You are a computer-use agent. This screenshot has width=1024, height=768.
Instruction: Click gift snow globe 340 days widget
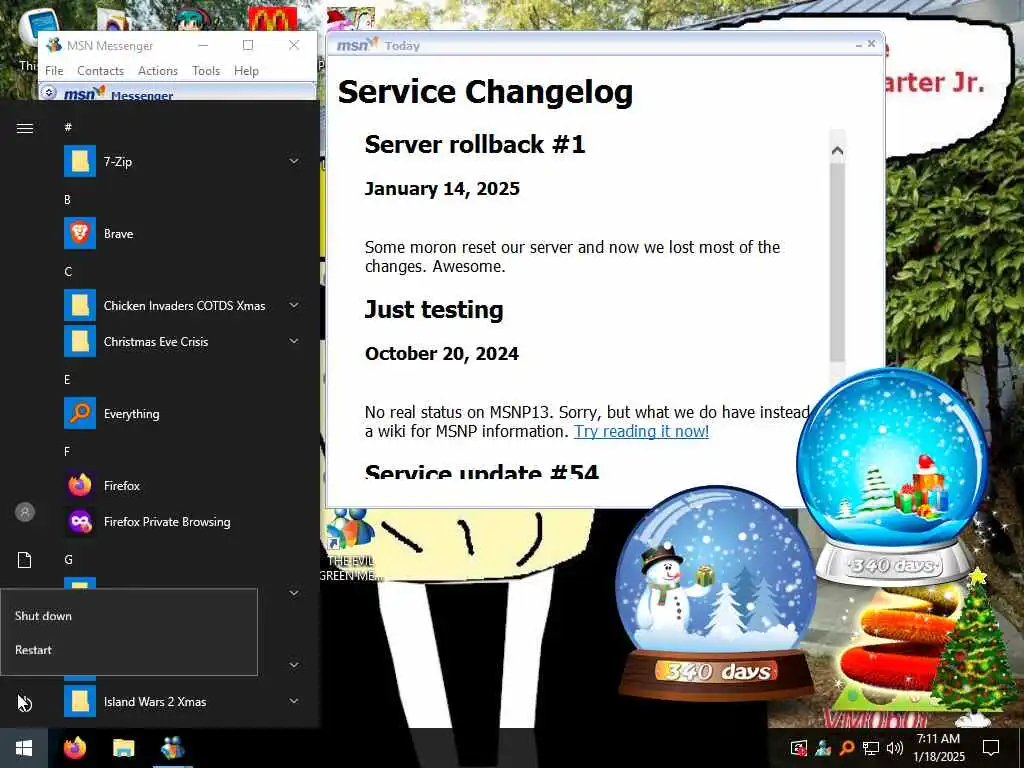[x=892, y=475]
